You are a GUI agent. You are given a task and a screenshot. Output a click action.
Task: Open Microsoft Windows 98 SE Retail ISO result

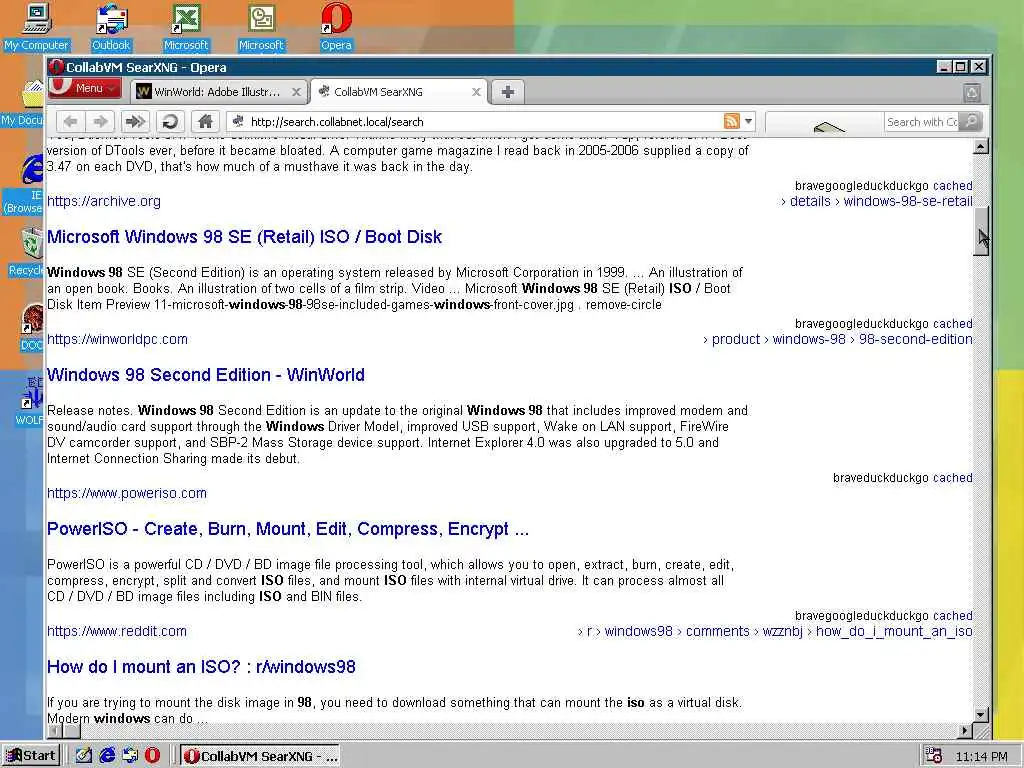coord(244,236)
